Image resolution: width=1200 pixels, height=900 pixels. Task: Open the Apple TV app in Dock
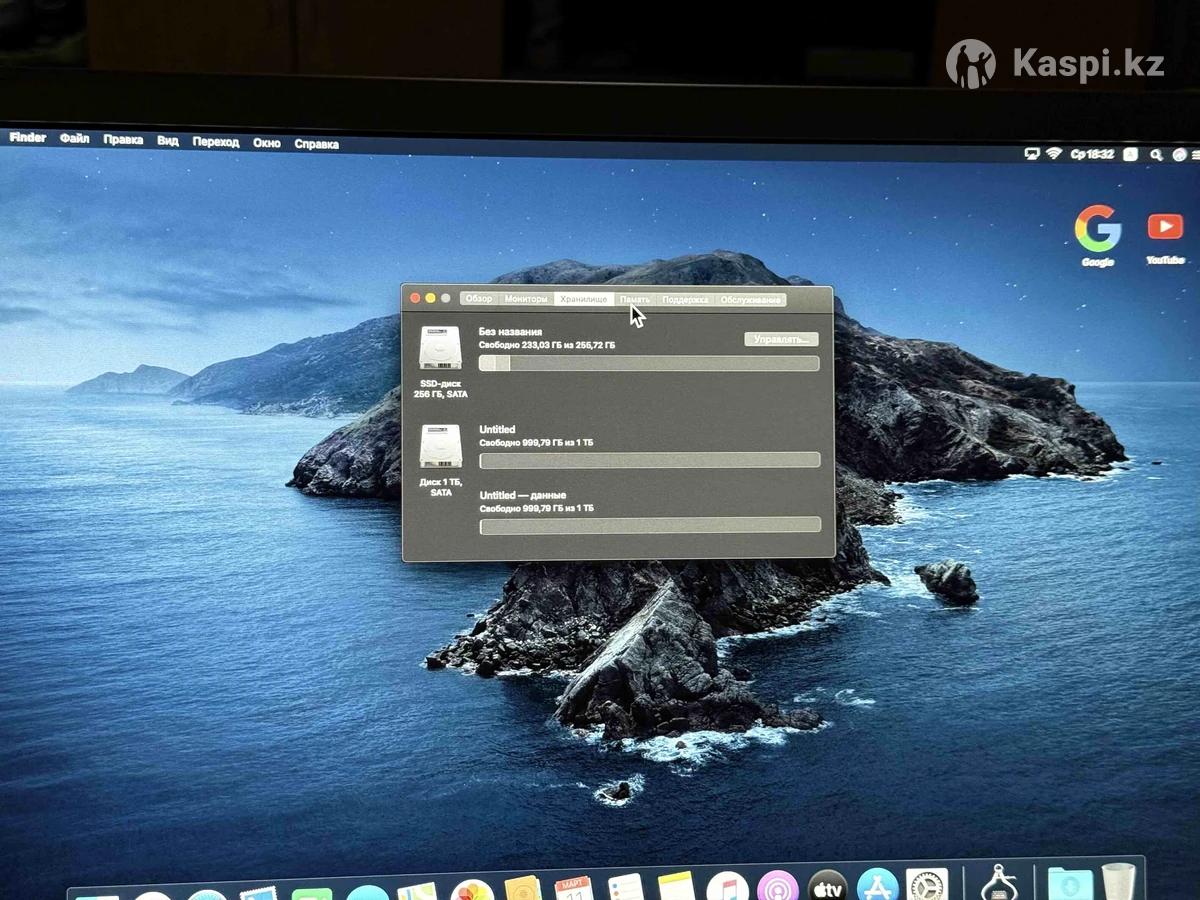[x=828, y=886]
